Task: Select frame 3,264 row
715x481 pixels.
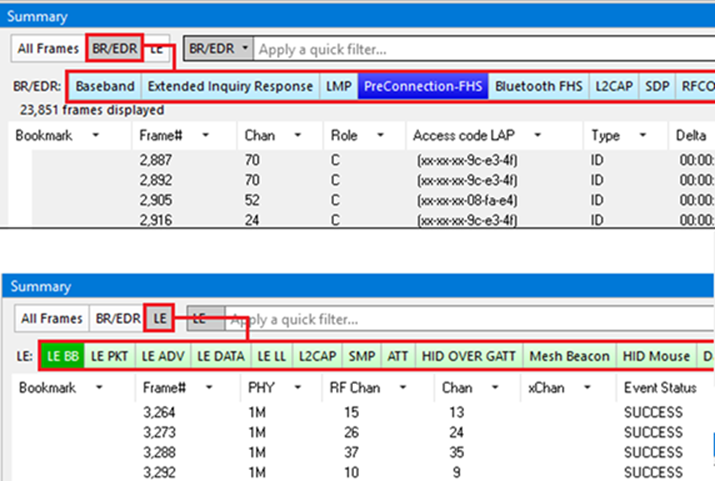Action: (363, 412)
